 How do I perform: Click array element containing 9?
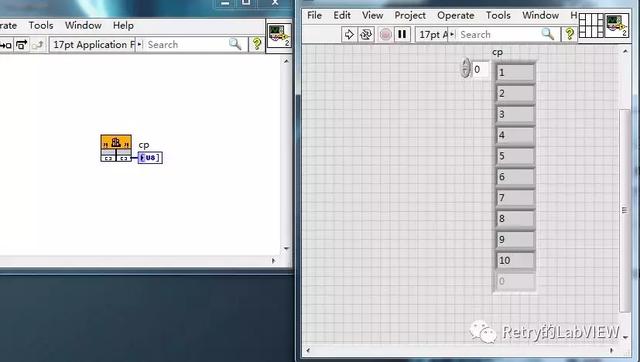pyautogui.click(x=515, y=240)
